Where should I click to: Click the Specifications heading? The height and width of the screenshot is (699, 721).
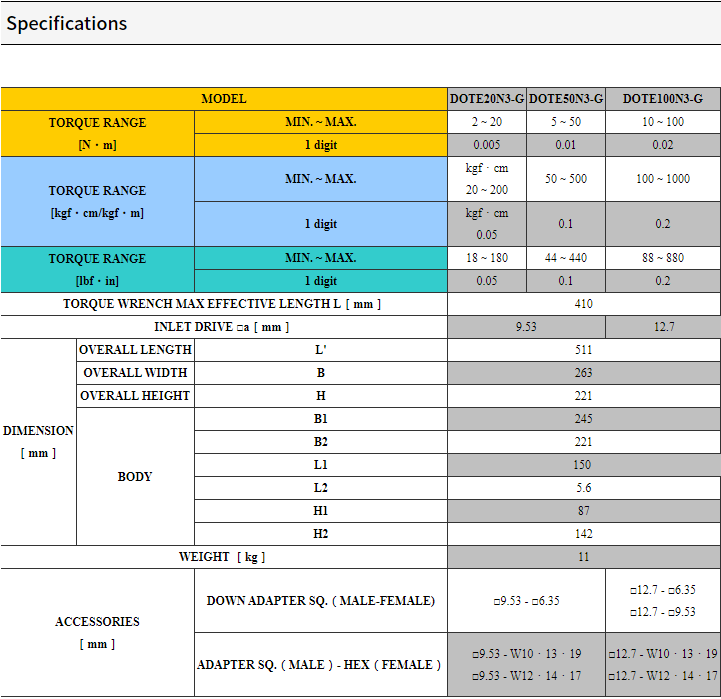pyautogui.click(x=67, y=23)
